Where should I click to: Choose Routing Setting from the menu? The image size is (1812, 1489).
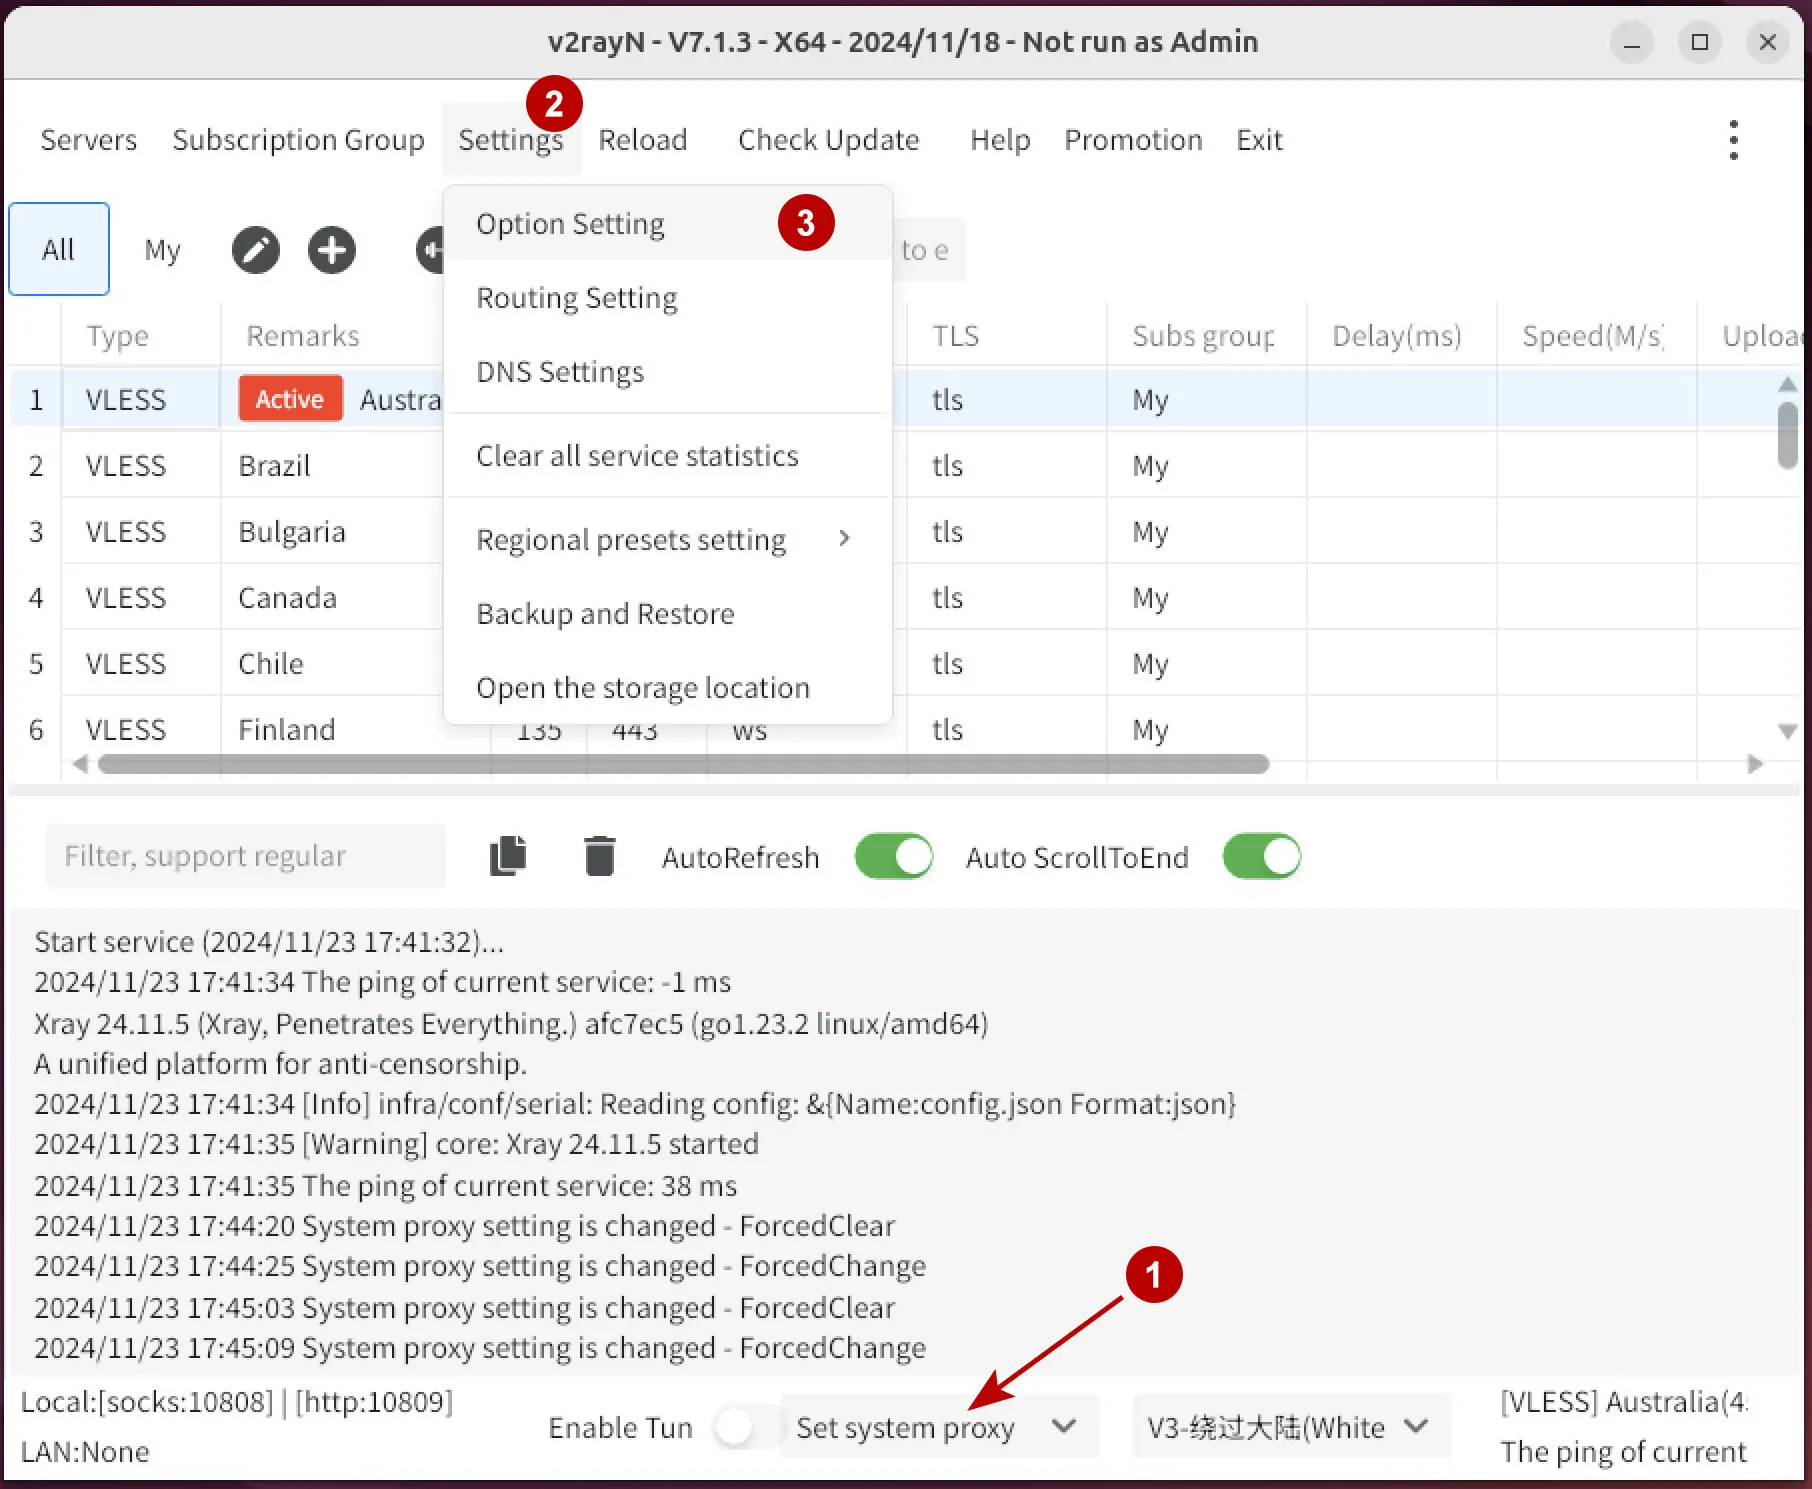pyautogui.click(x=666, y=298)
